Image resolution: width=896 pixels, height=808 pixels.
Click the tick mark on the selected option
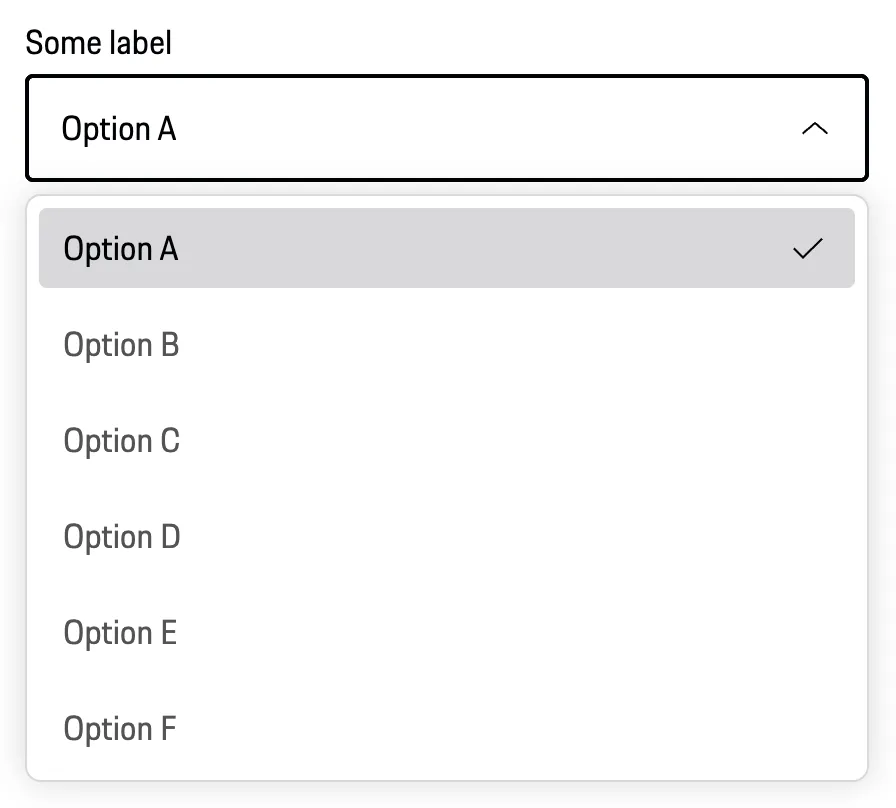tap(807, 249)
